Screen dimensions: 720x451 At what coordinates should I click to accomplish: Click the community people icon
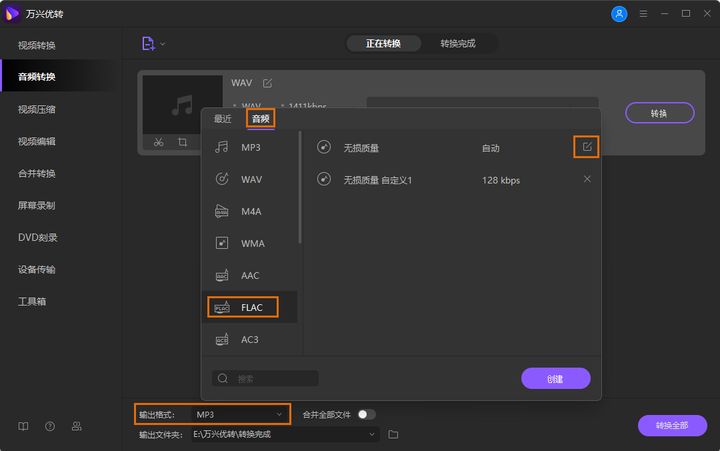[77, 426]
